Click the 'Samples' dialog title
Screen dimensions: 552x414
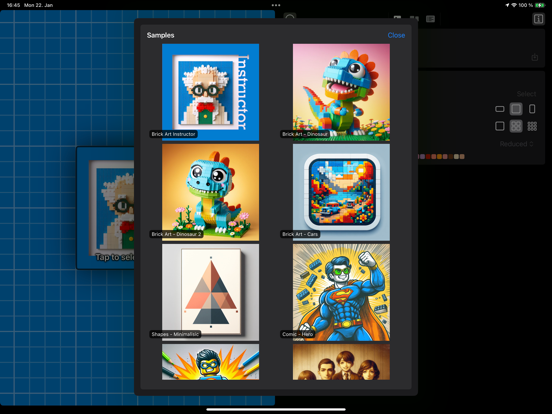pos(161,35)
